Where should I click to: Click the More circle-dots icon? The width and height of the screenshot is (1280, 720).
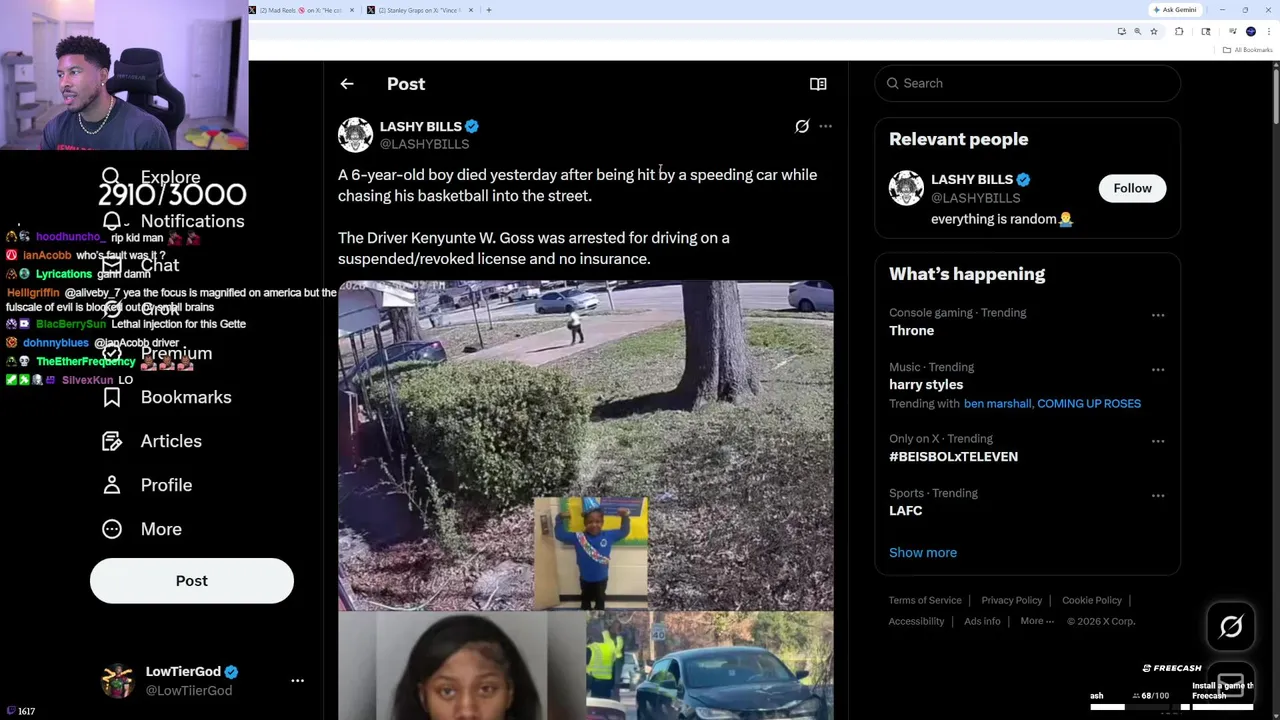pyautogui.click(x=112, y=529)
